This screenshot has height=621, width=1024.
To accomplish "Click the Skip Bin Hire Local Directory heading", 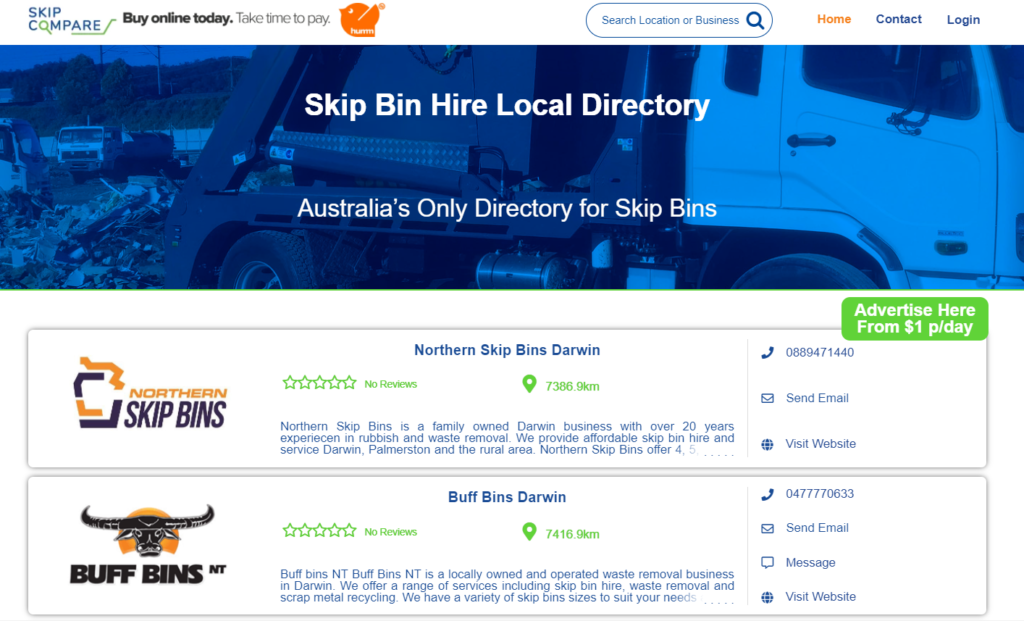I will 507,105.
